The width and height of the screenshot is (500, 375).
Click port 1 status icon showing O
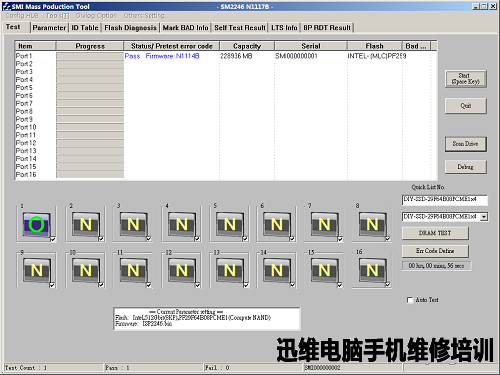tap(36, 224)
